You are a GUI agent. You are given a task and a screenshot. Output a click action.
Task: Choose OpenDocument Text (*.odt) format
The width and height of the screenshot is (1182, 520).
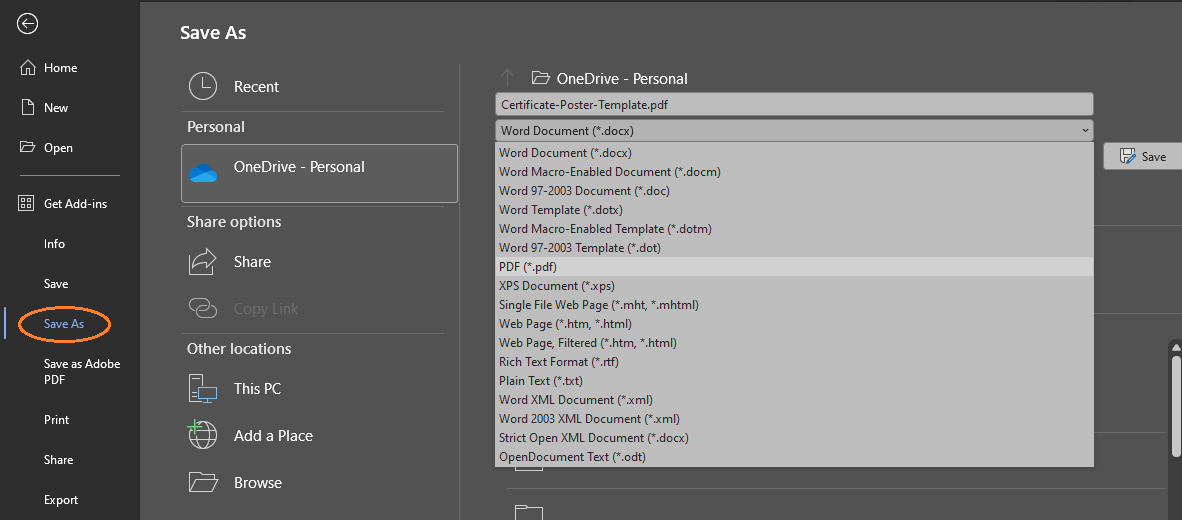point(794,457)
